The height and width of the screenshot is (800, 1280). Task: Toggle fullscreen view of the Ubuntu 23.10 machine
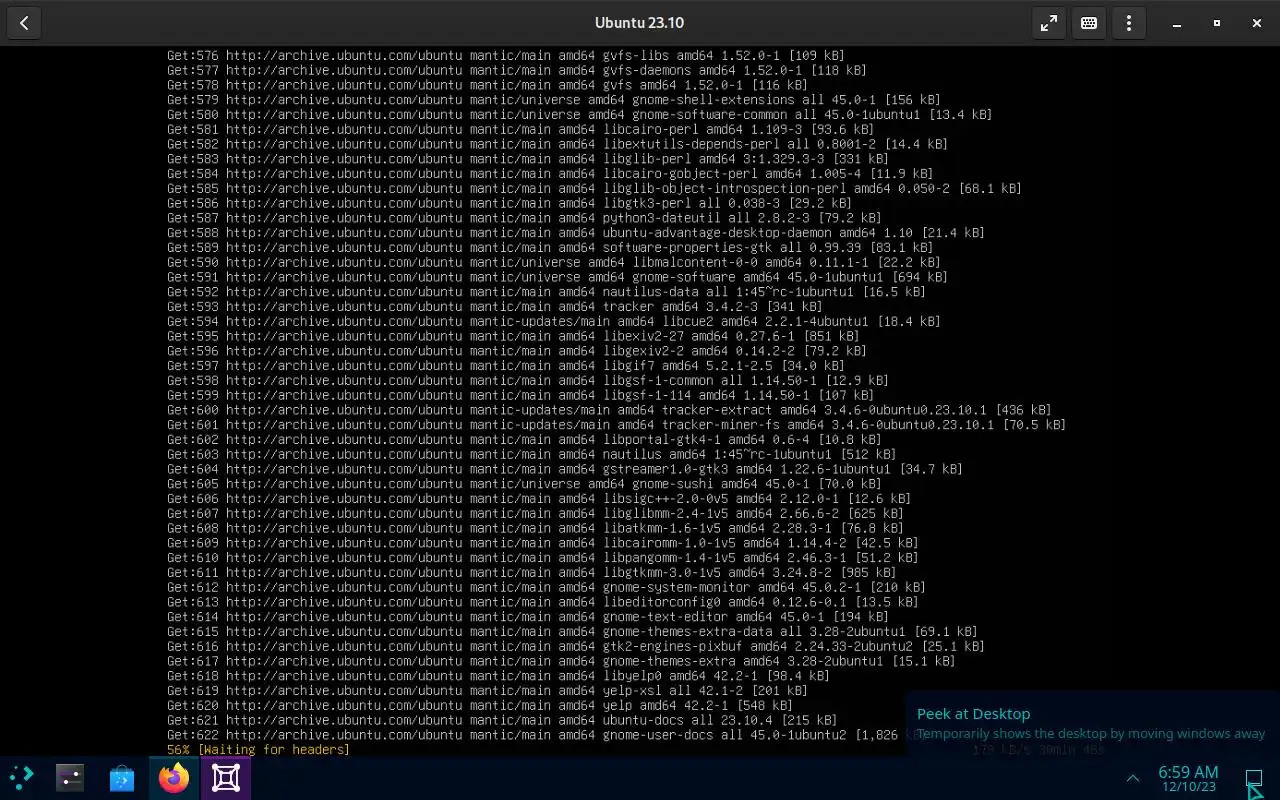(x=1049, y=23)
